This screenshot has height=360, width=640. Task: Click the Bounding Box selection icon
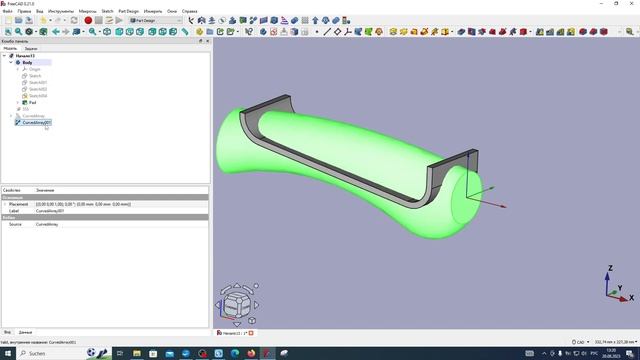click(x=43, y=32)
